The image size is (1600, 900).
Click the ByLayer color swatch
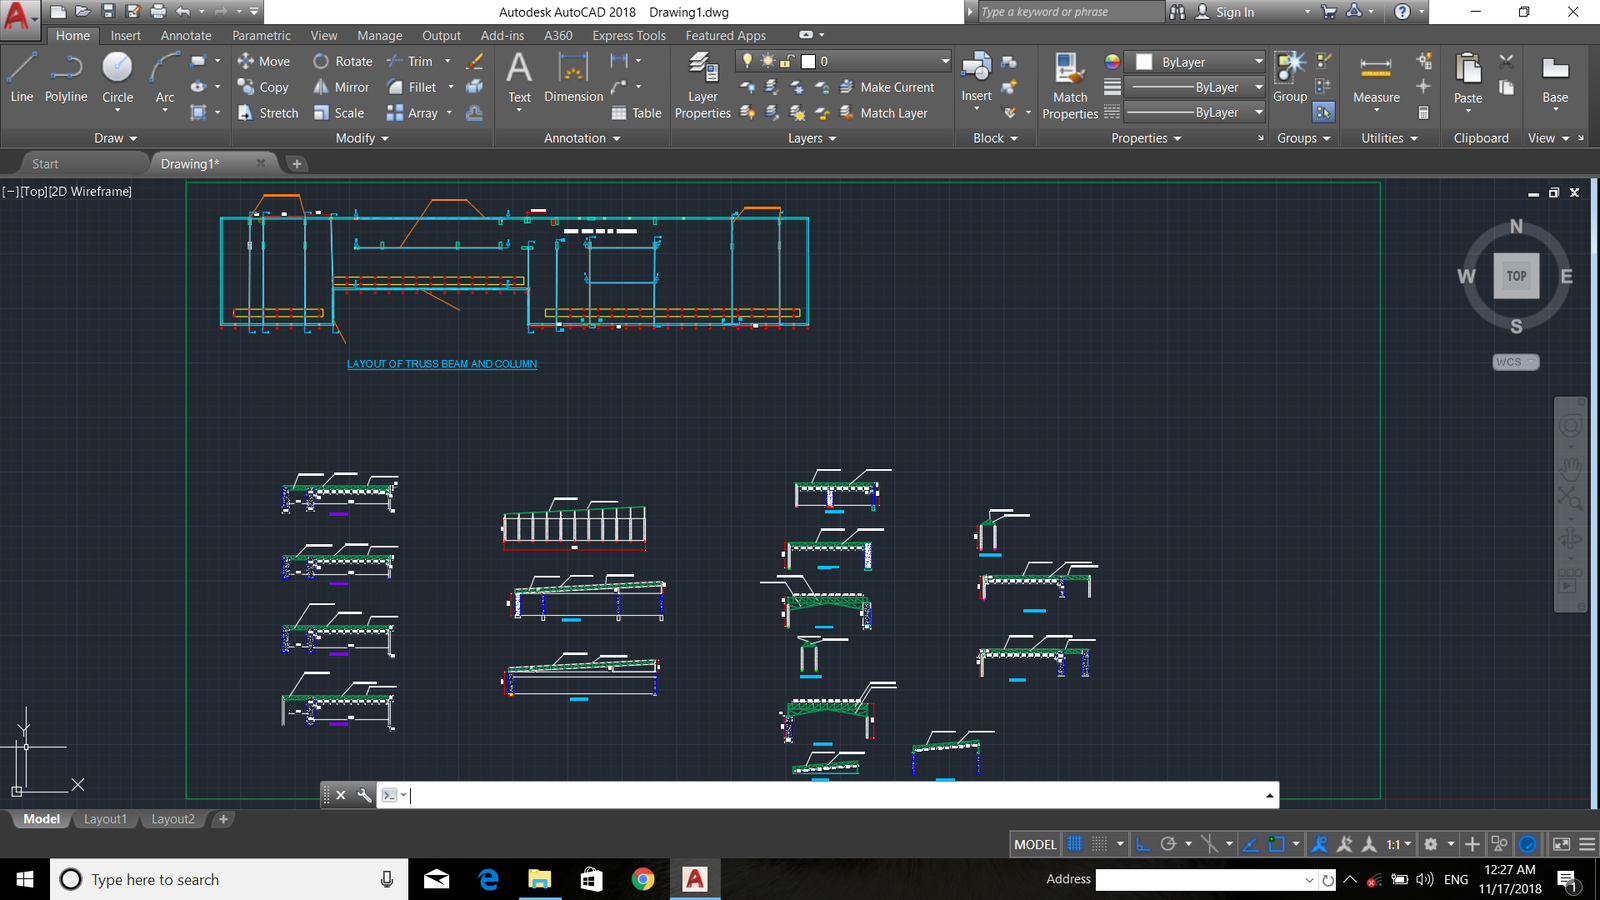(1144, 61)
